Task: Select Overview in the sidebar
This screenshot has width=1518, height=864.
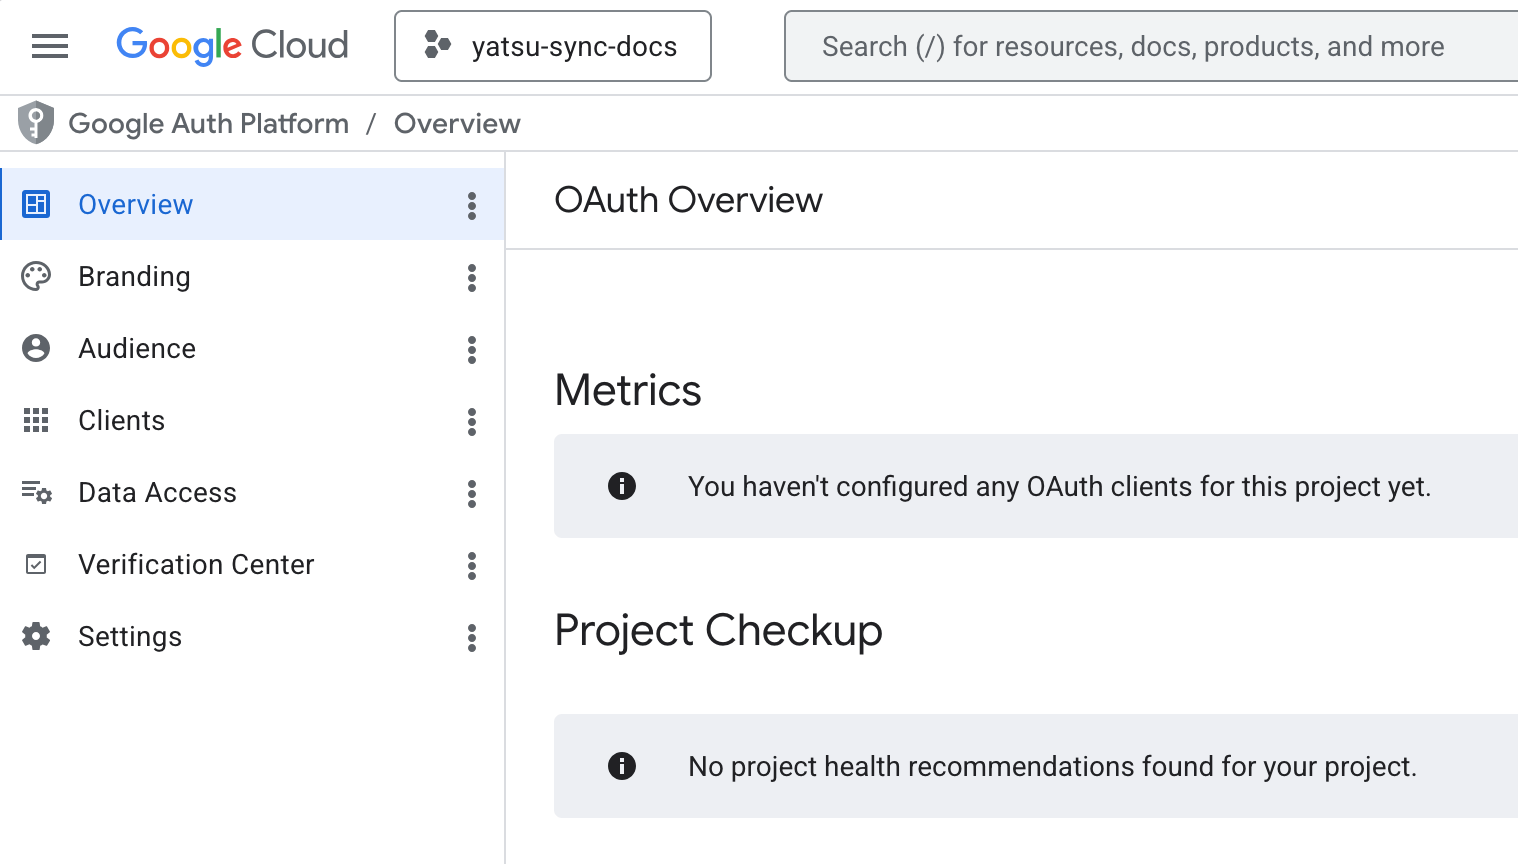Action: tap(136, 205)
